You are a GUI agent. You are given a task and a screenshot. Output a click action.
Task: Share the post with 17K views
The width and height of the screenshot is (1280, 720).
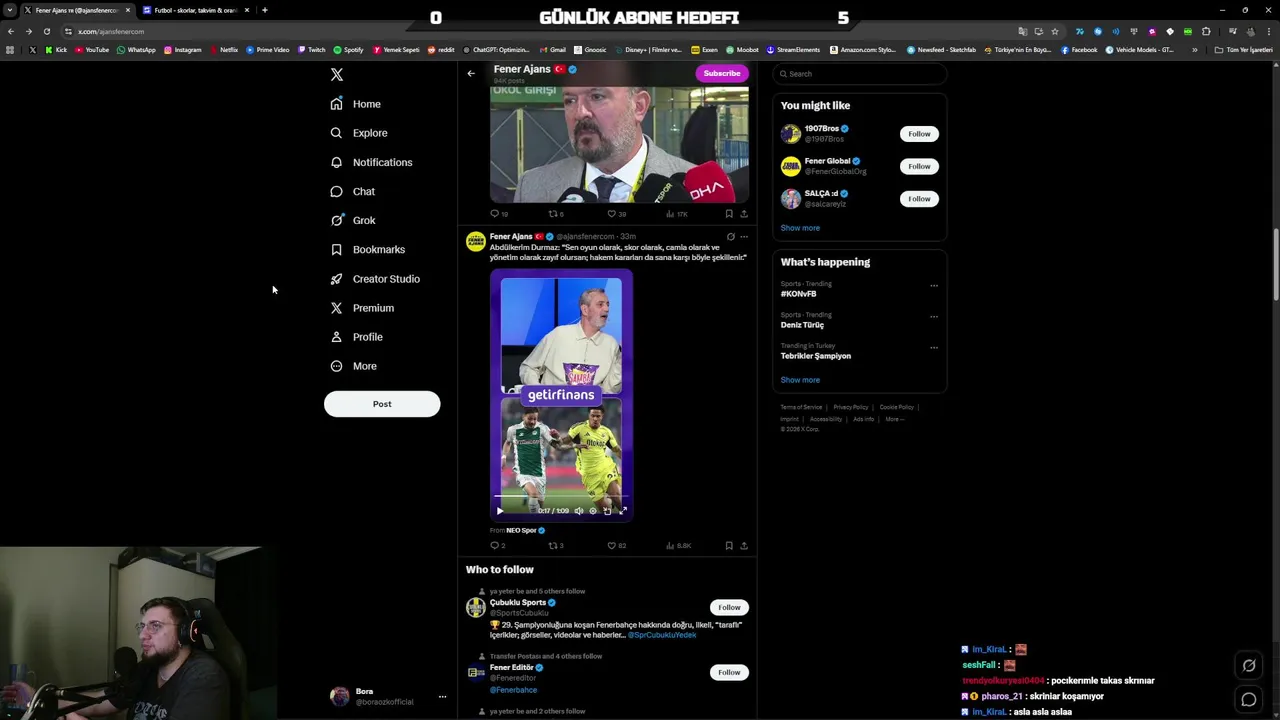[744, 213]
